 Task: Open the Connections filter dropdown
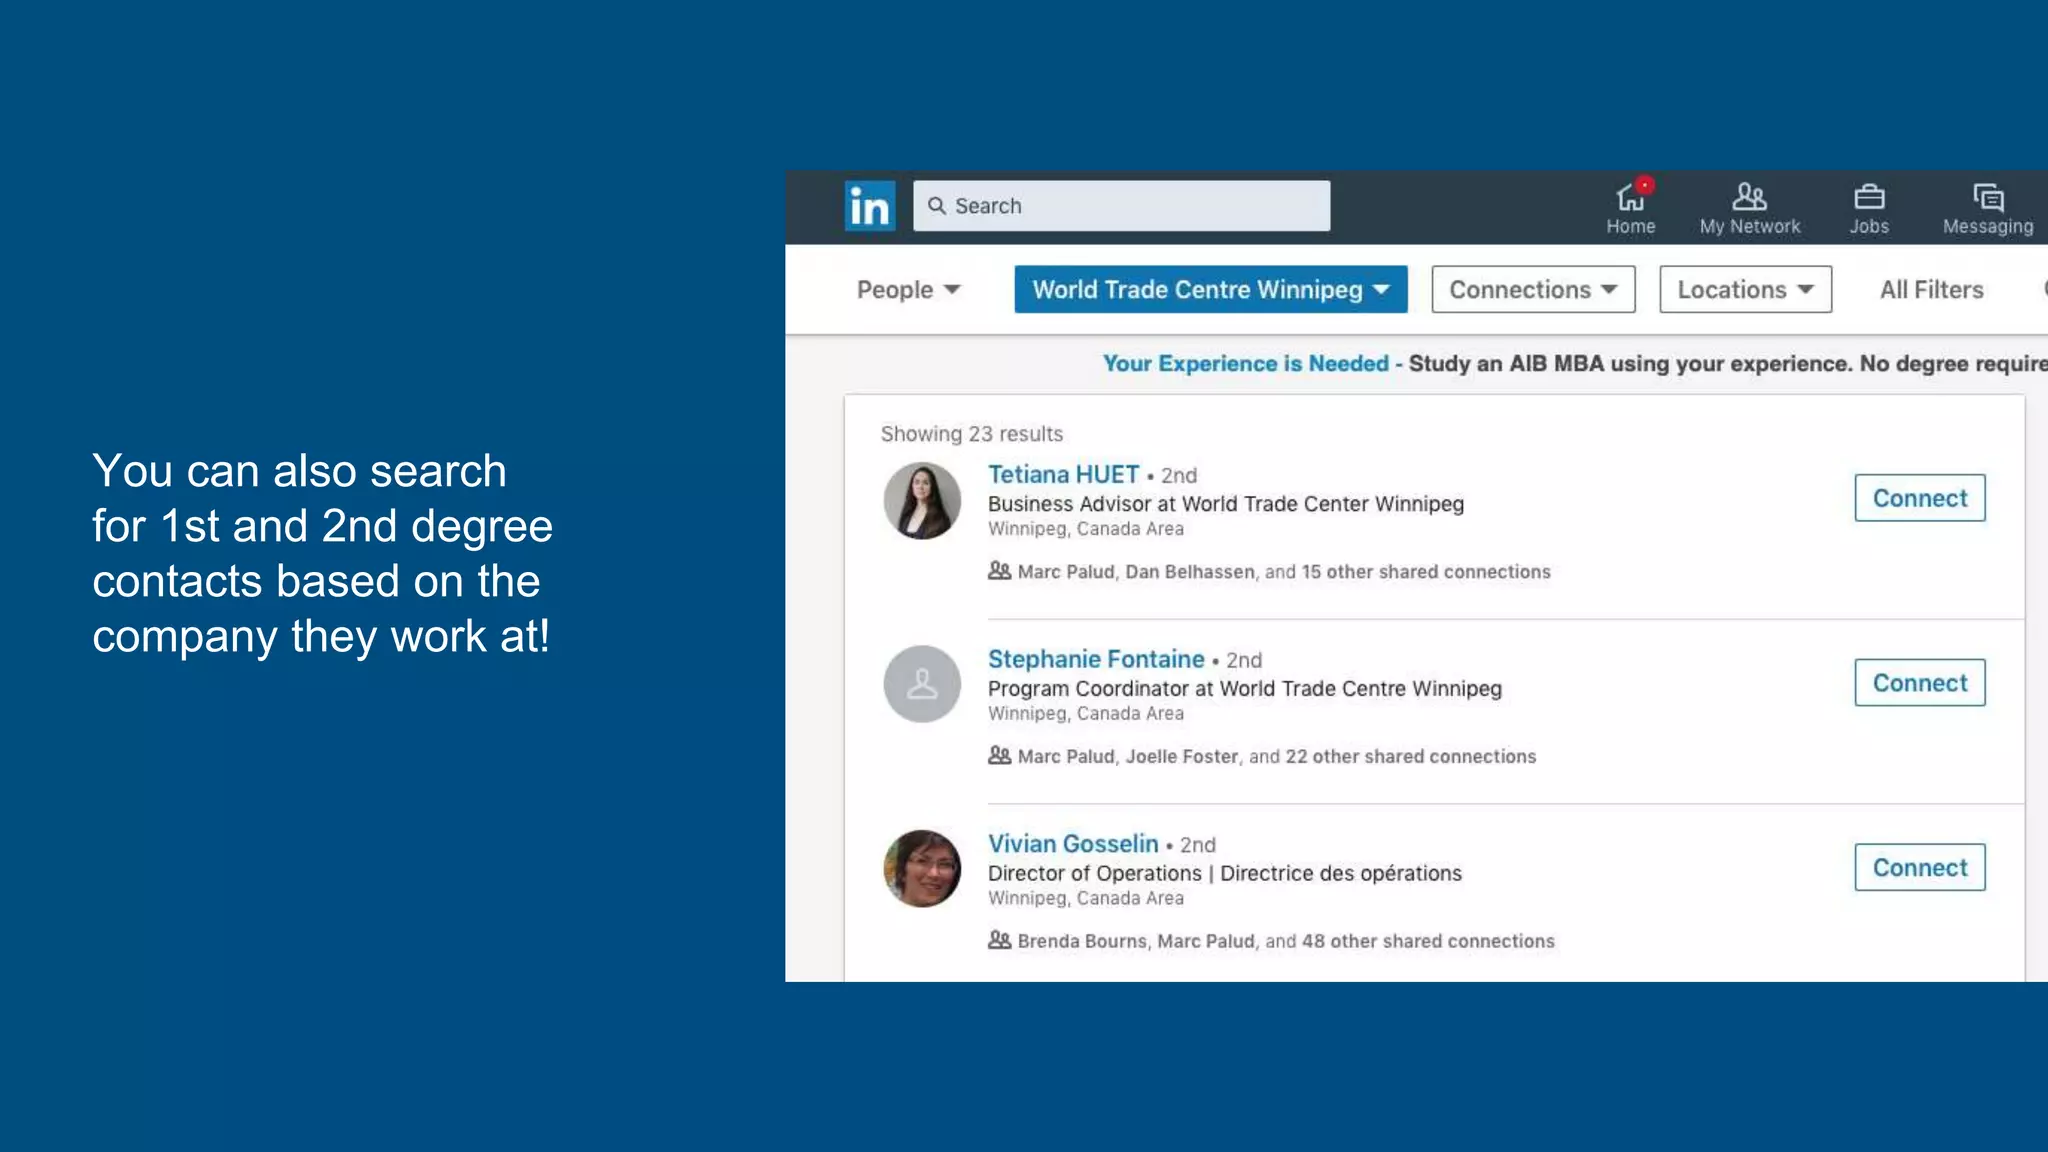coord(1532,289)
